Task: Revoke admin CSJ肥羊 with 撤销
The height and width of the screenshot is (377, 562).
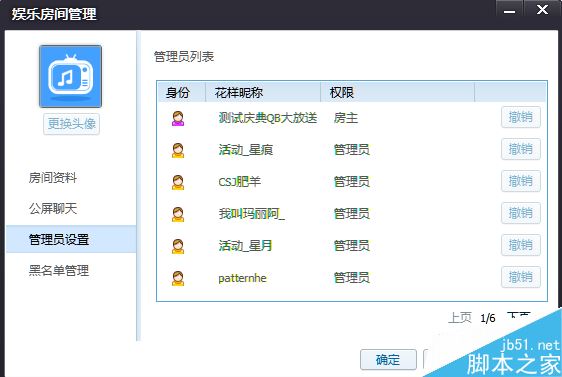Action: (x=521, y=181)
